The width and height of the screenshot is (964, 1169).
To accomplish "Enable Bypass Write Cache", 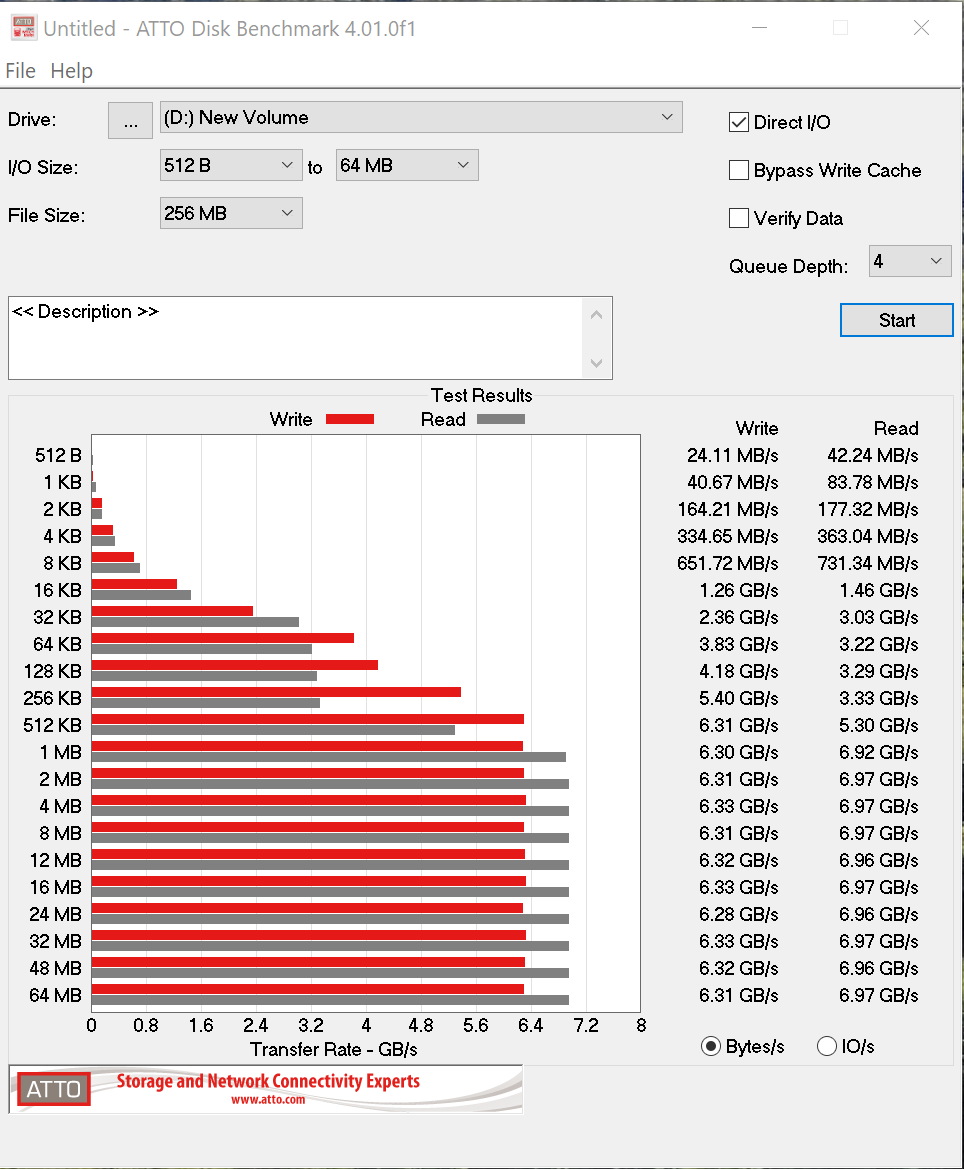I will tap(739, 171).
